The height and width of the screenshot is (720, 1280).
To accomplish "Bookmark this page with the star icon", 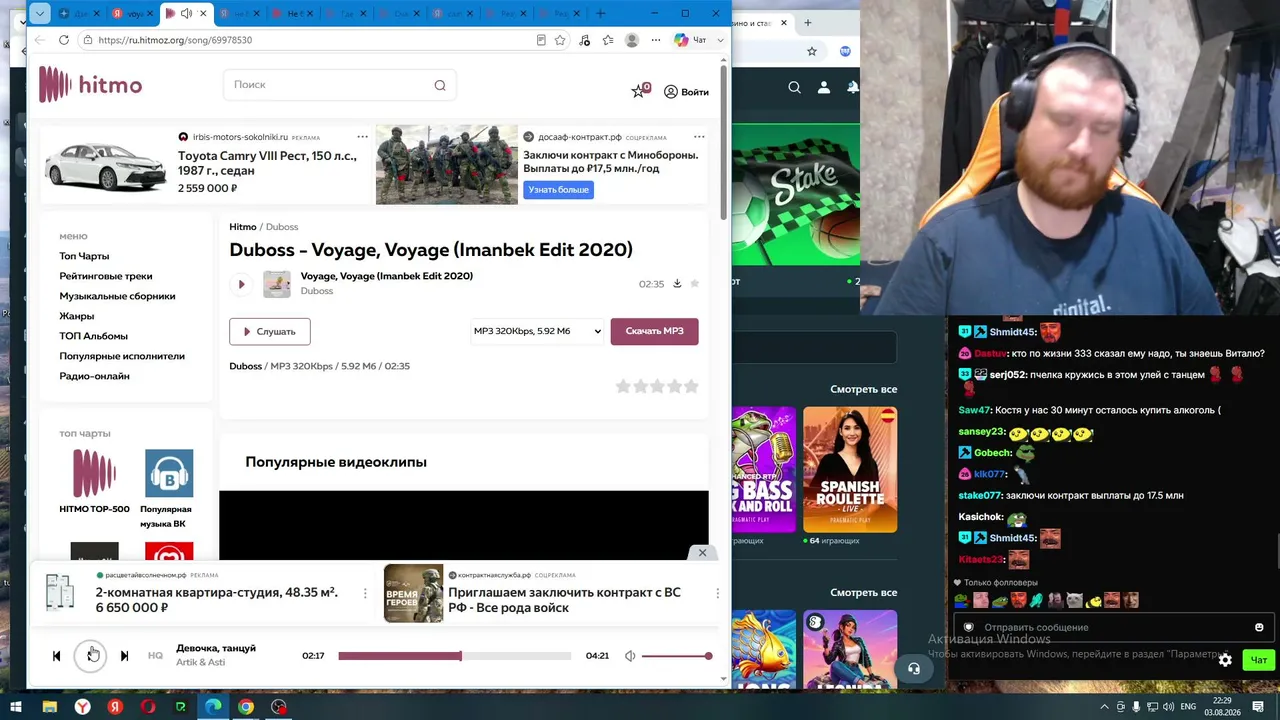I will point(560,40).
